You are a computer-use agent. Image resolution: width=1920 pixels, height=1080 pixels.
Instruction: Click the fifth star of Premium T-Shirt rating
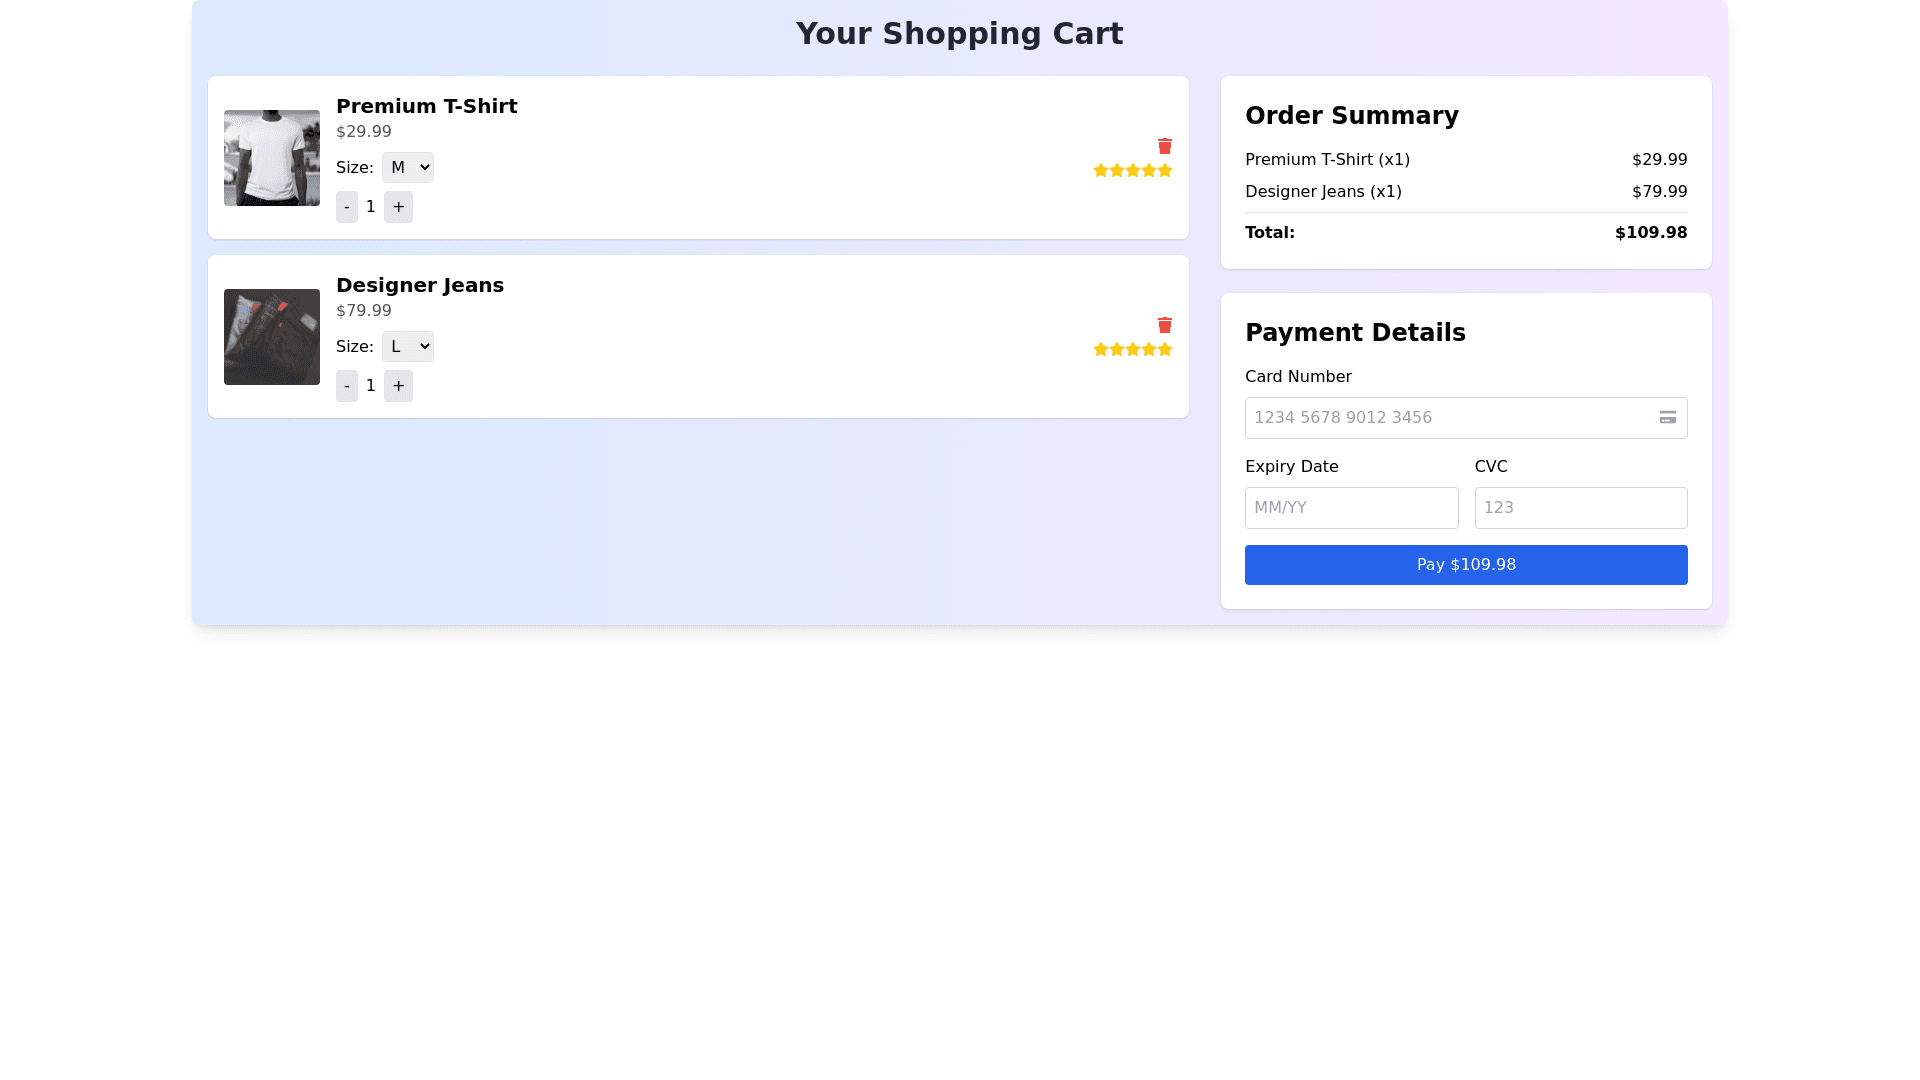click(1165, 171)
